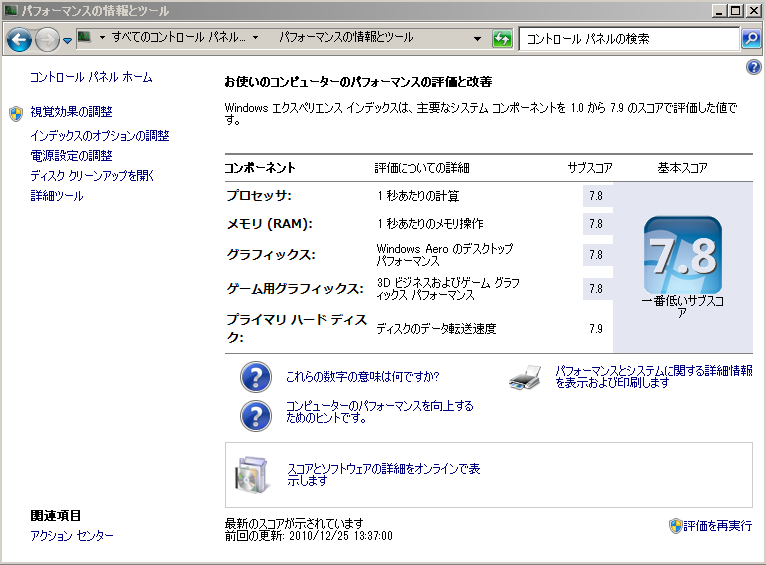
Task: Click the green refresh button
Action: [x=502, y=39]
